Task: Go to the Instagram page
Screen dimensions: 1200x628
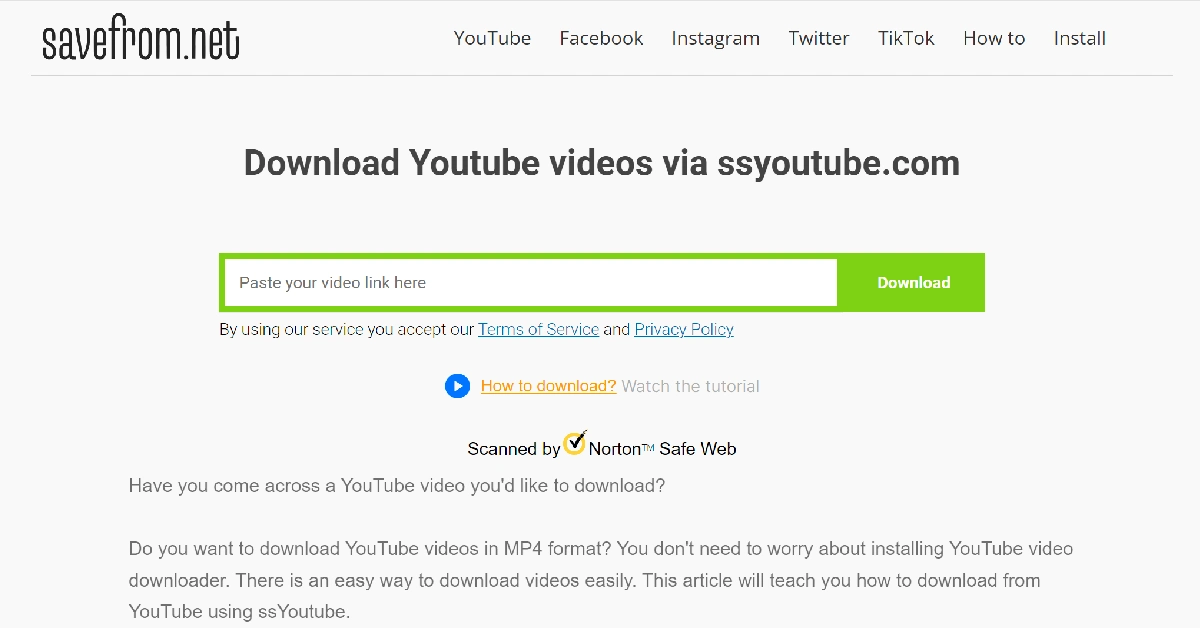Action: coord(715,38)
